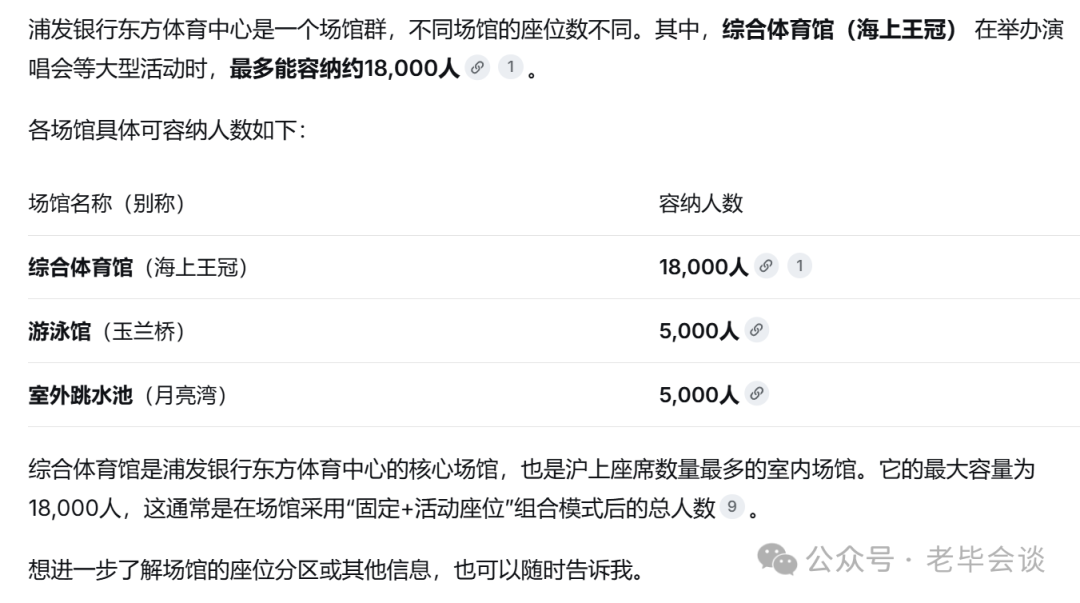Open citation badge 9 after 总人数

731,507
